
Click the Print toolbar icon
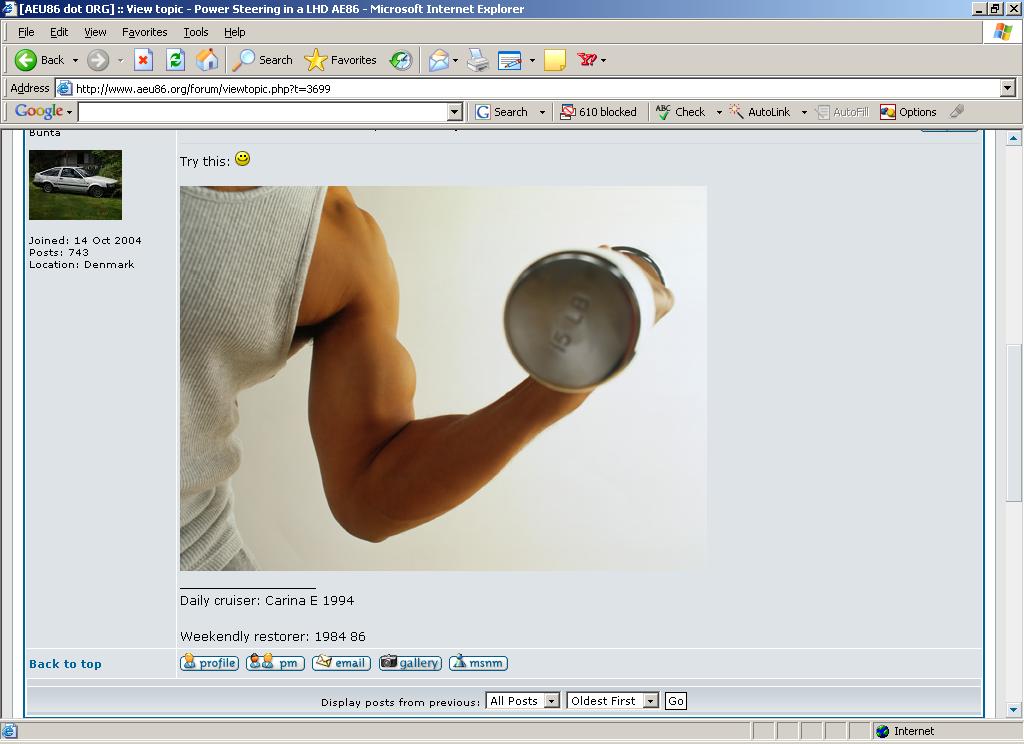tap(478, 60)
